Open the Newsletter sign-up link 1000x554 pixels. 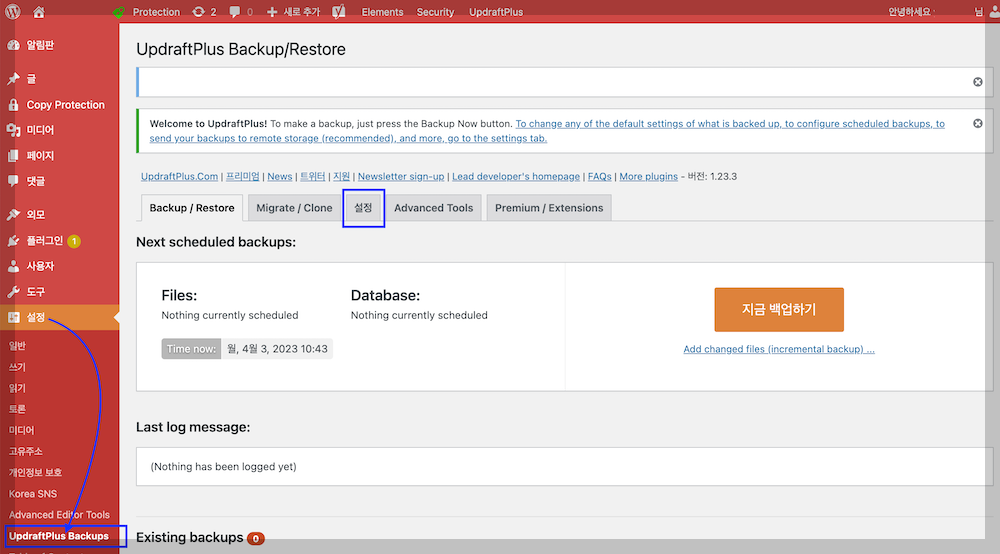(x=401, y=177)
